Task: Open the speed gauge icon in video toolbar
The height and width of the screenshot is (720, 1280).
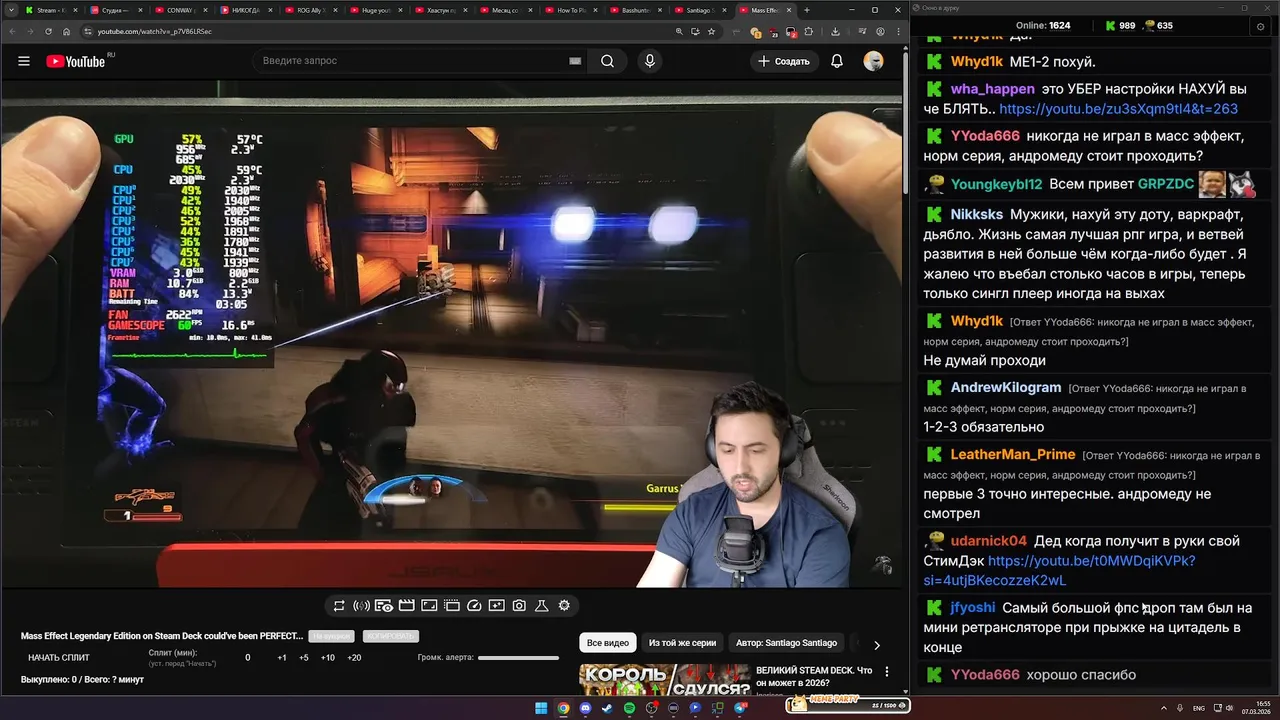Action: click(x=474, y=606)
